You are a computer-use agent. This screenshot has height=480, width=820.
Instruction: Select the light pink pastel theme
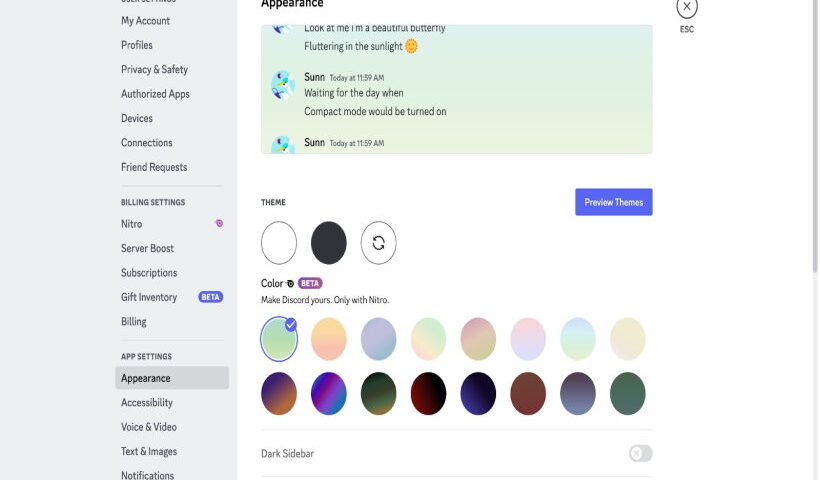(528, 339)
